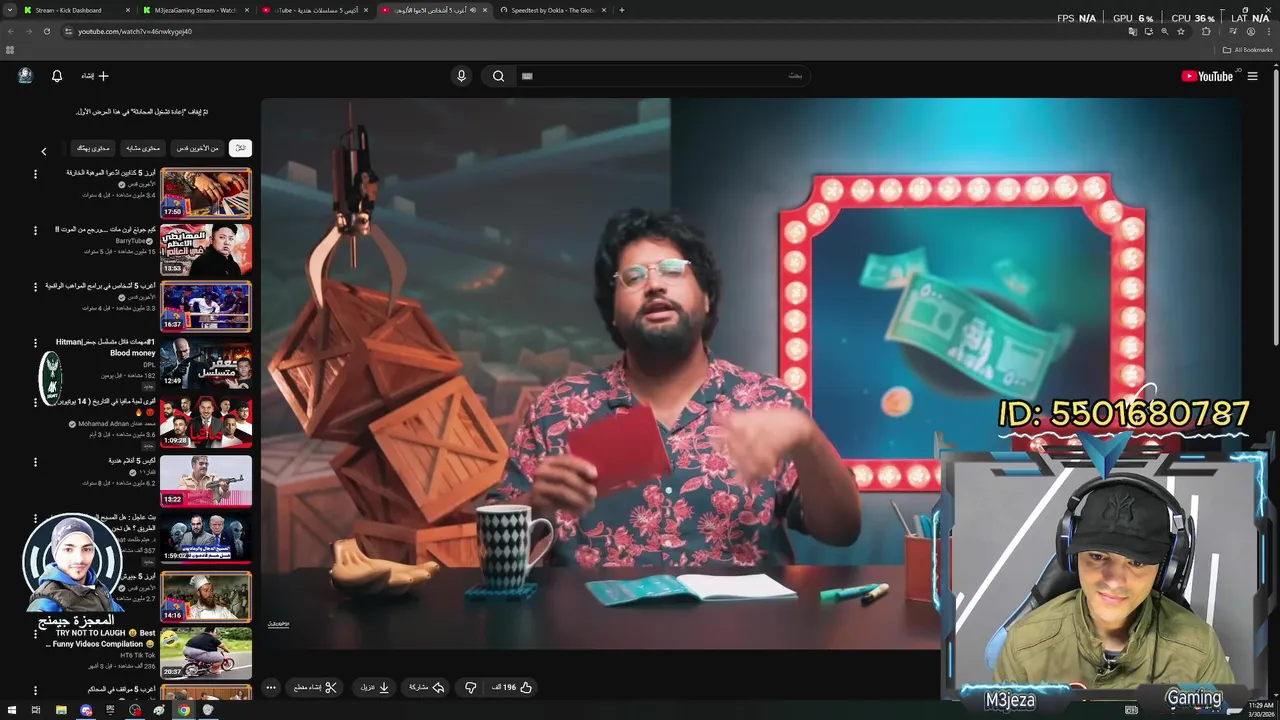Open File Explorer from taskbar
The image size is (1280, 720).
click(x=61, y=710)
